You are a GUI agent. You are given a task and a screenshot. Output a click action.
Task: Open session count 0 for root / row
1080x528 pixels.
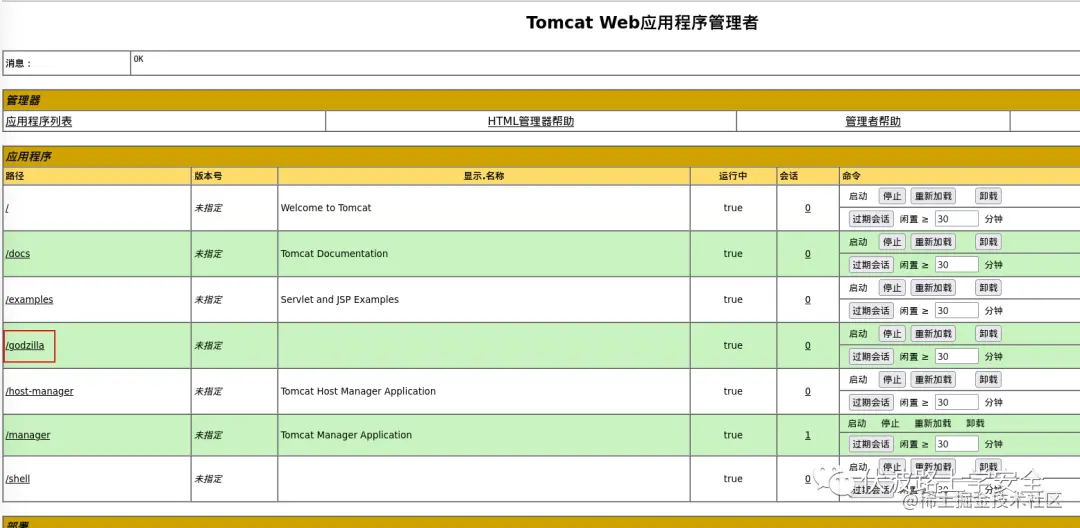(x=808, y=208)
